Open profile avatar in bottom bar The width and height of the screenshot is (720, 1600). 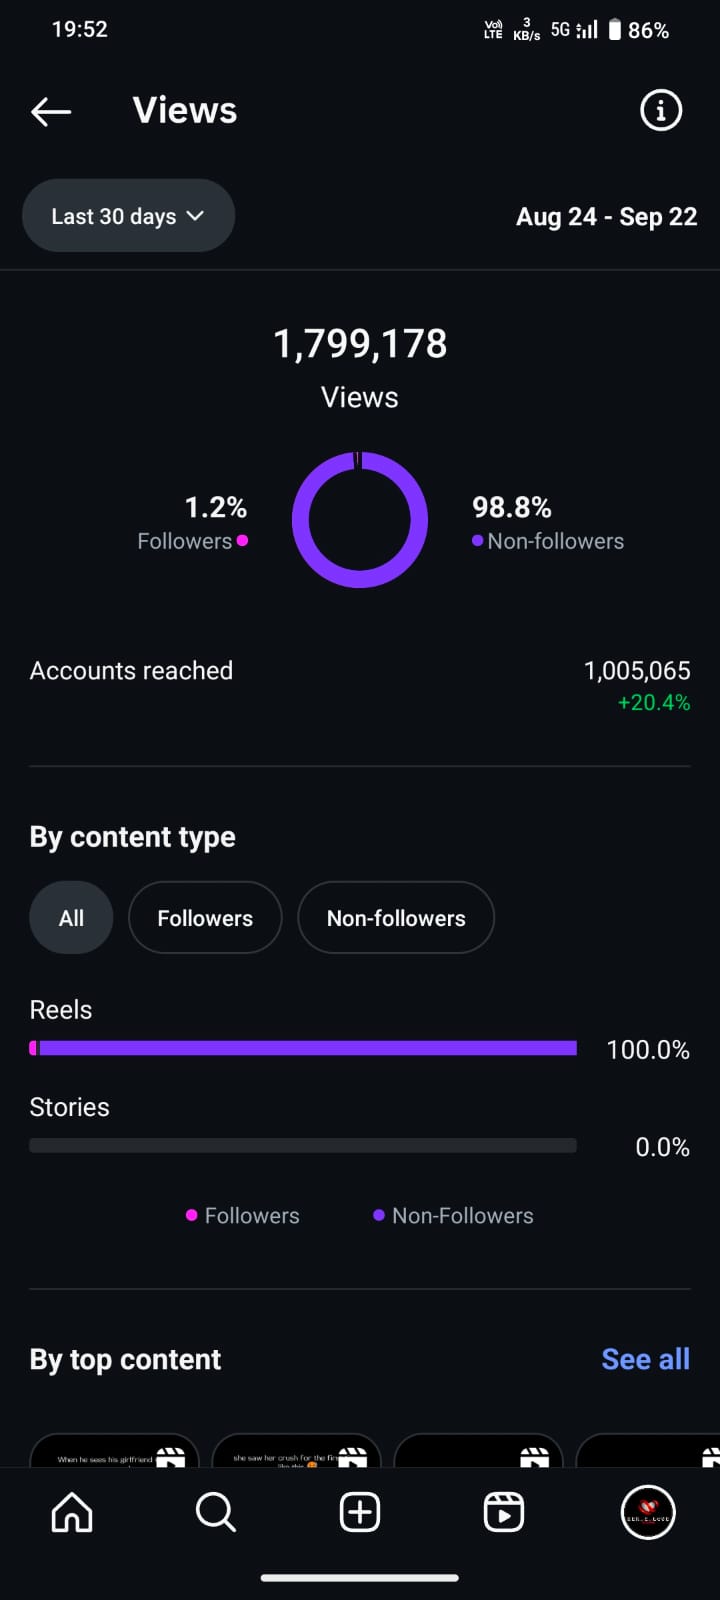[648, 1512]
